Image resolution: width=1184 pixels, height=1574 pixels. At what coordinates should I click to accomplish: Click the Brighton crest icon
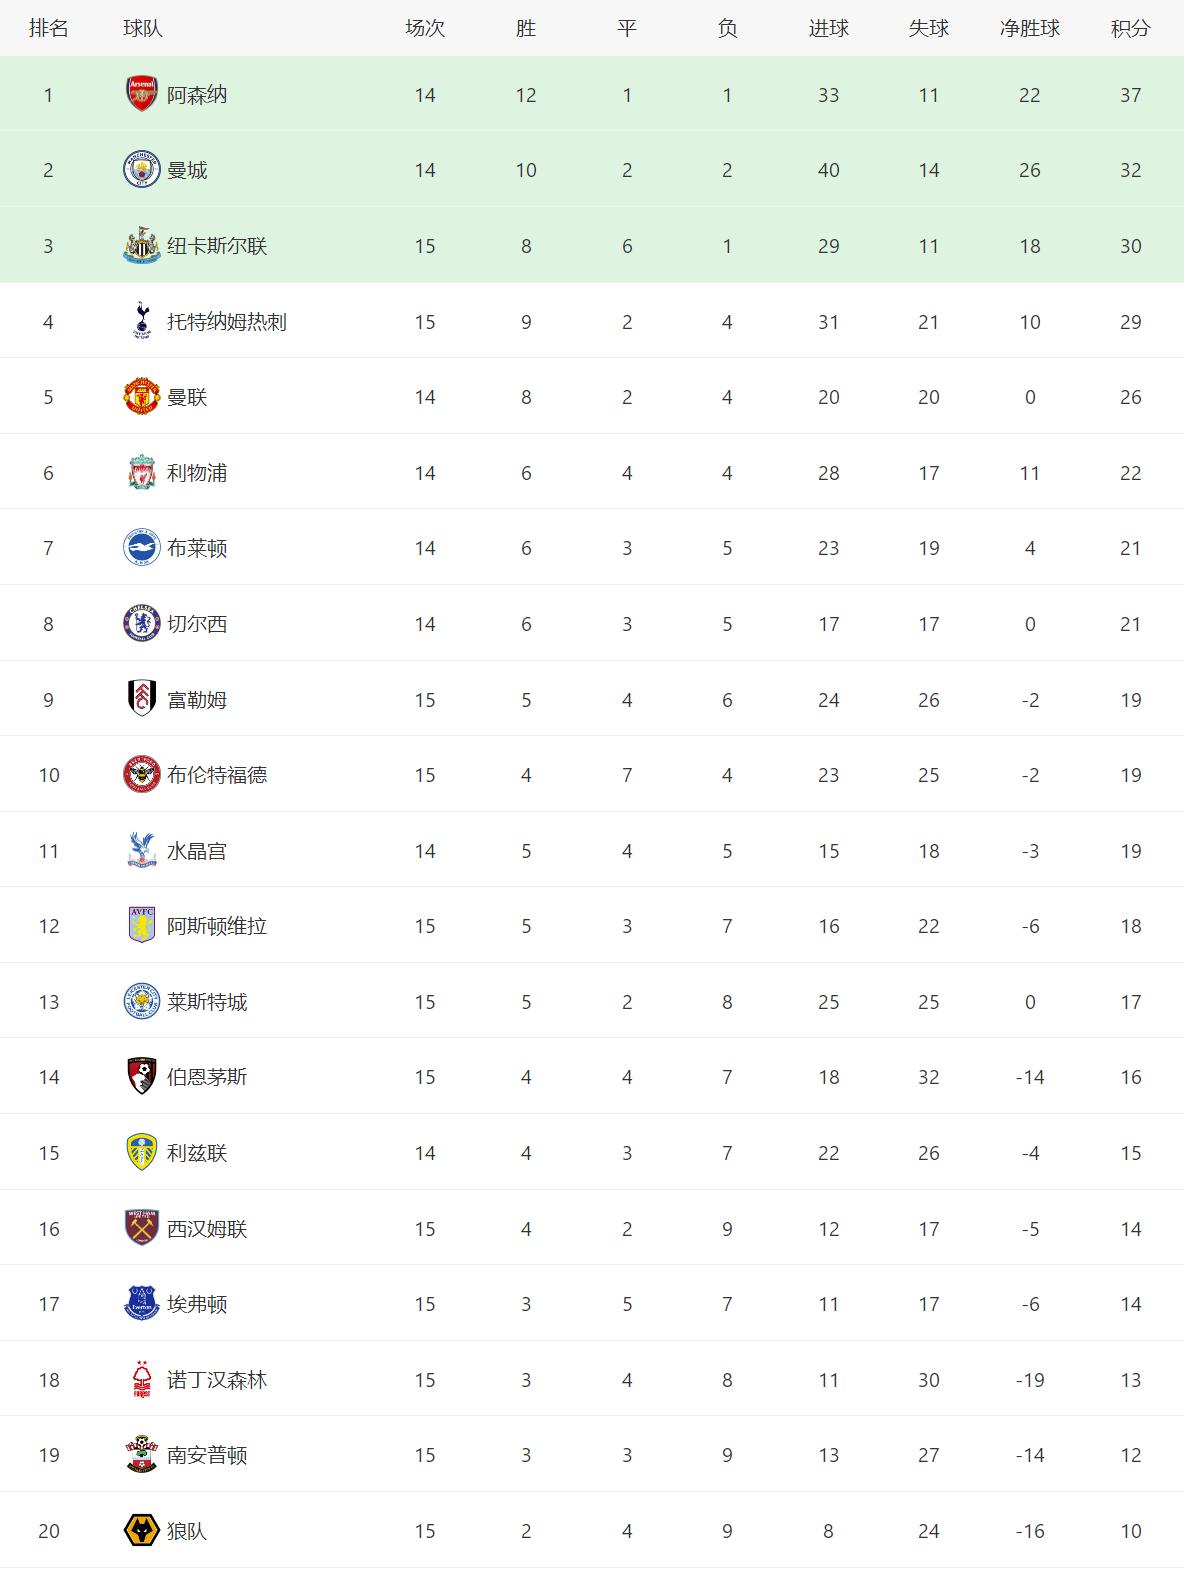141,548
